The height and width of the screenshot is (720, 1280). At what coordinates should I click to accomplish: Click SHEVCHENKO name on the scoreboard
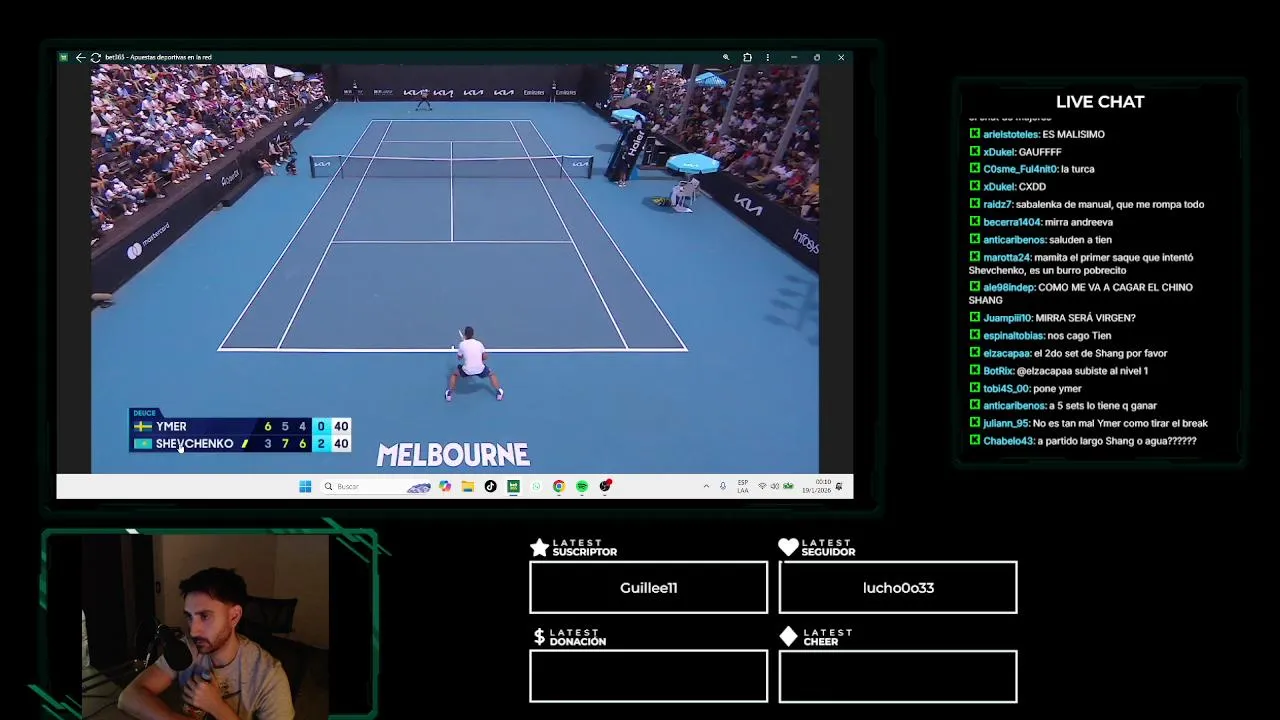tap(194, 444)
